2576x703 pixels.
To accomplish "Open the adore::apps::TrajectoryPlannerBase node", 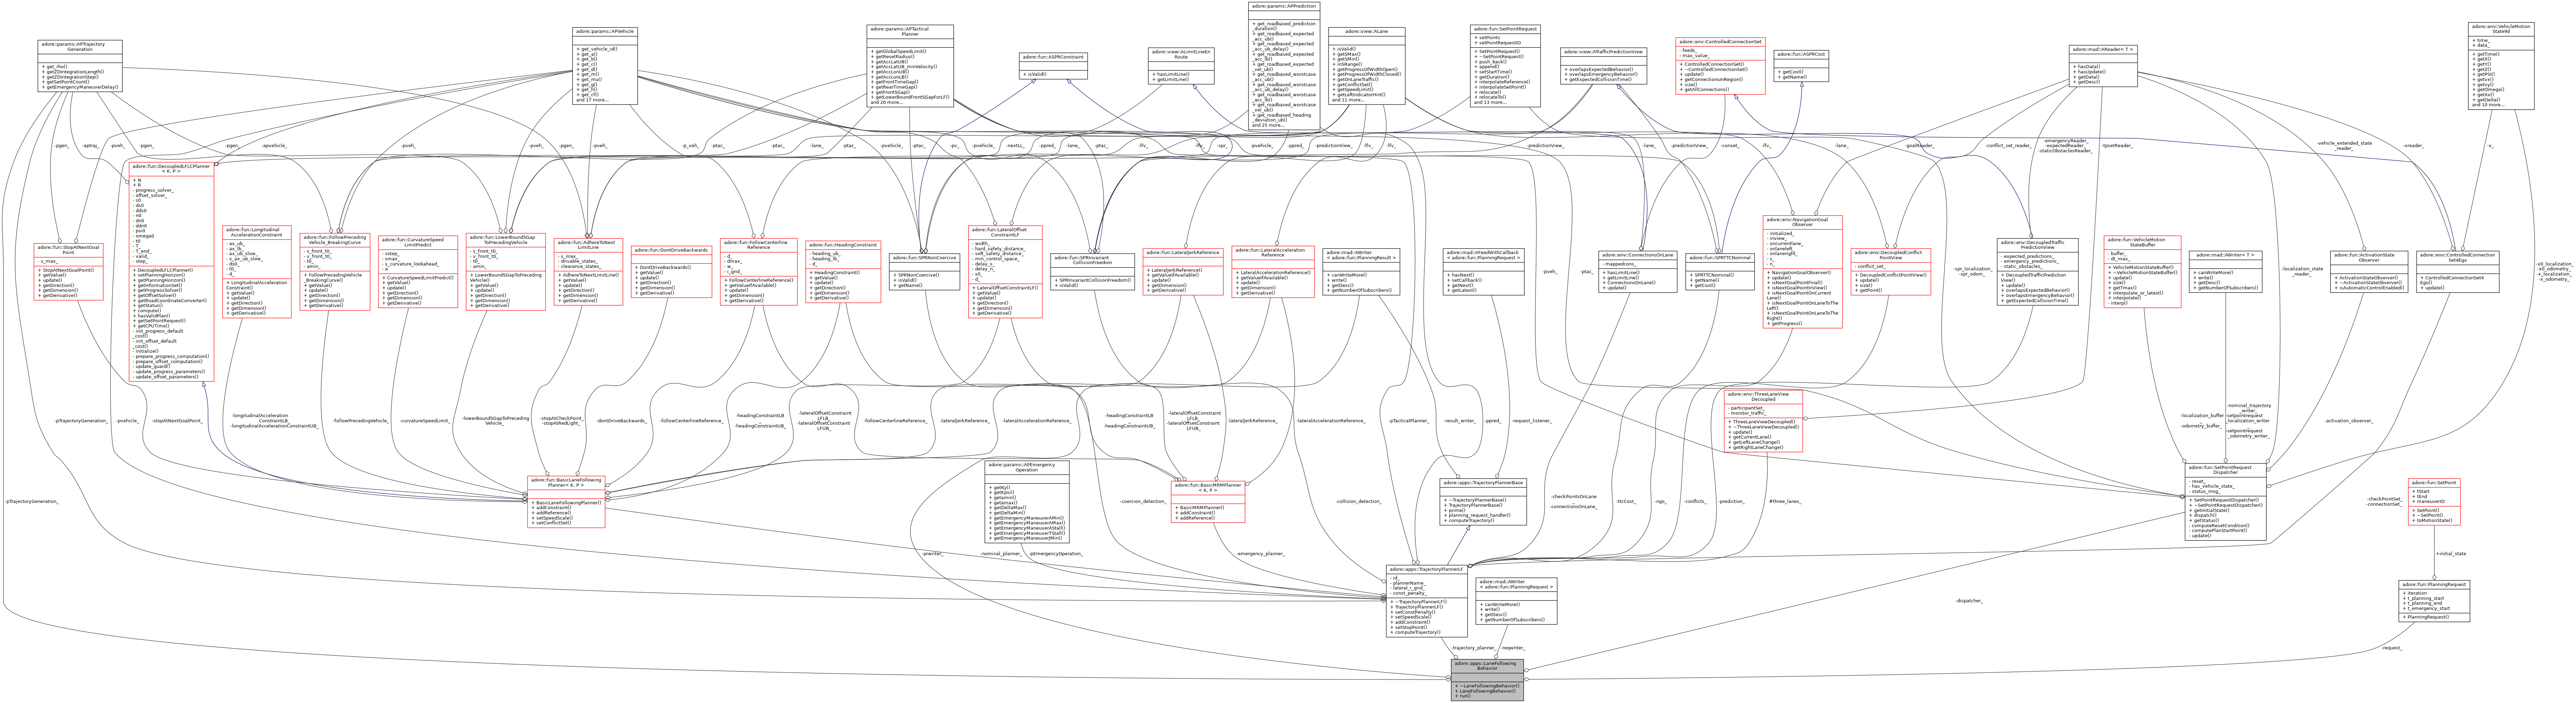I will coord(1483,502).
